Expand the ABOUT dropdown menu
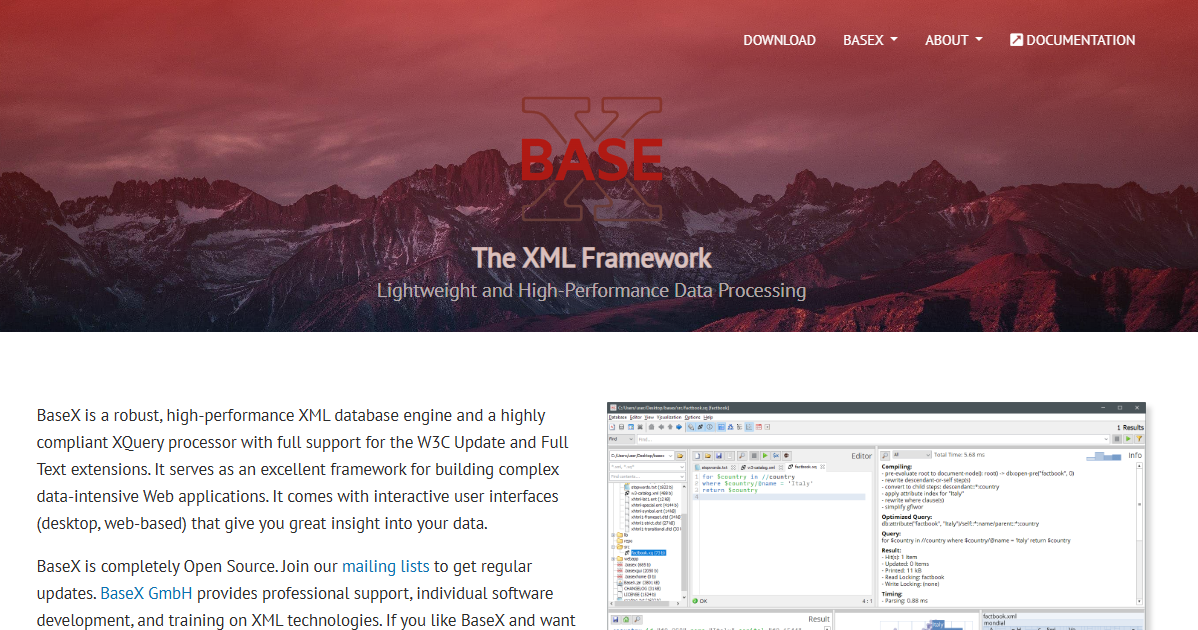The height and width of the screenshot is (630, 1198). tap(954, 40)
